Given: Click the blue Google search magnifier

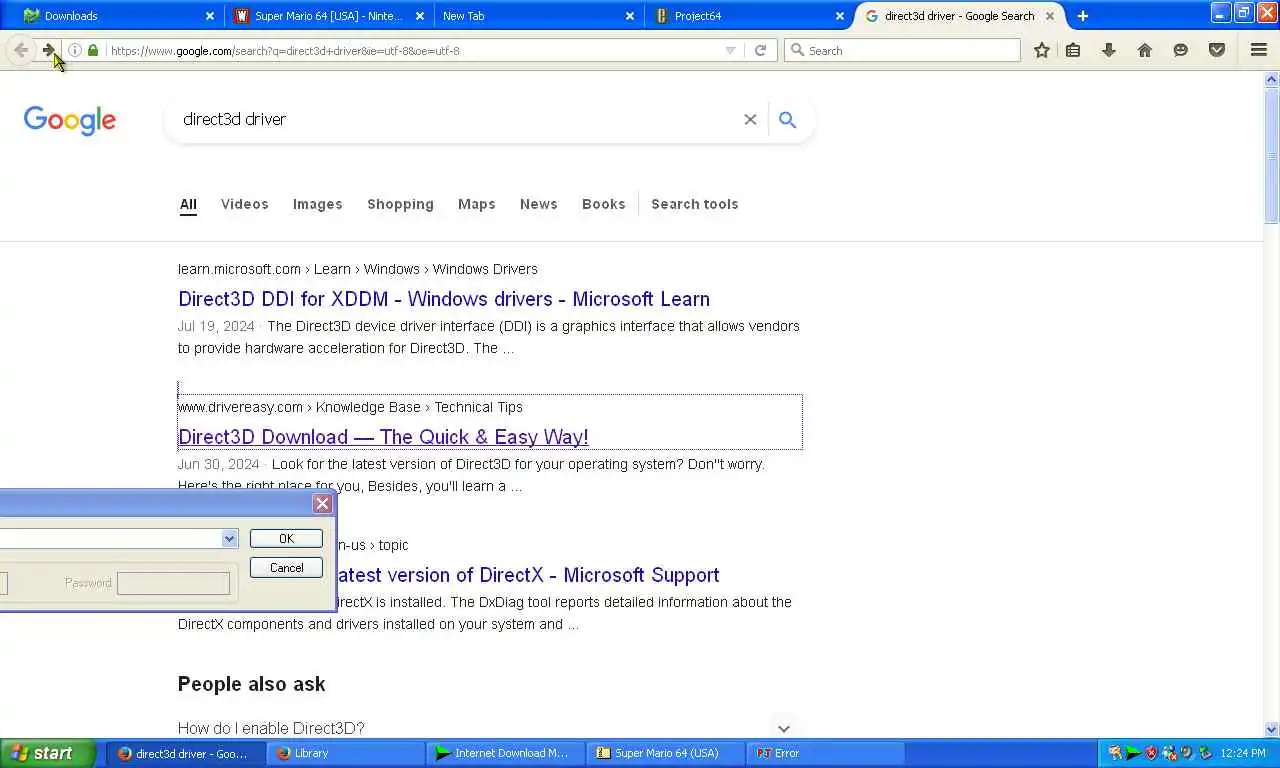Looking at the screenshot, I should (x=787, y=120).
